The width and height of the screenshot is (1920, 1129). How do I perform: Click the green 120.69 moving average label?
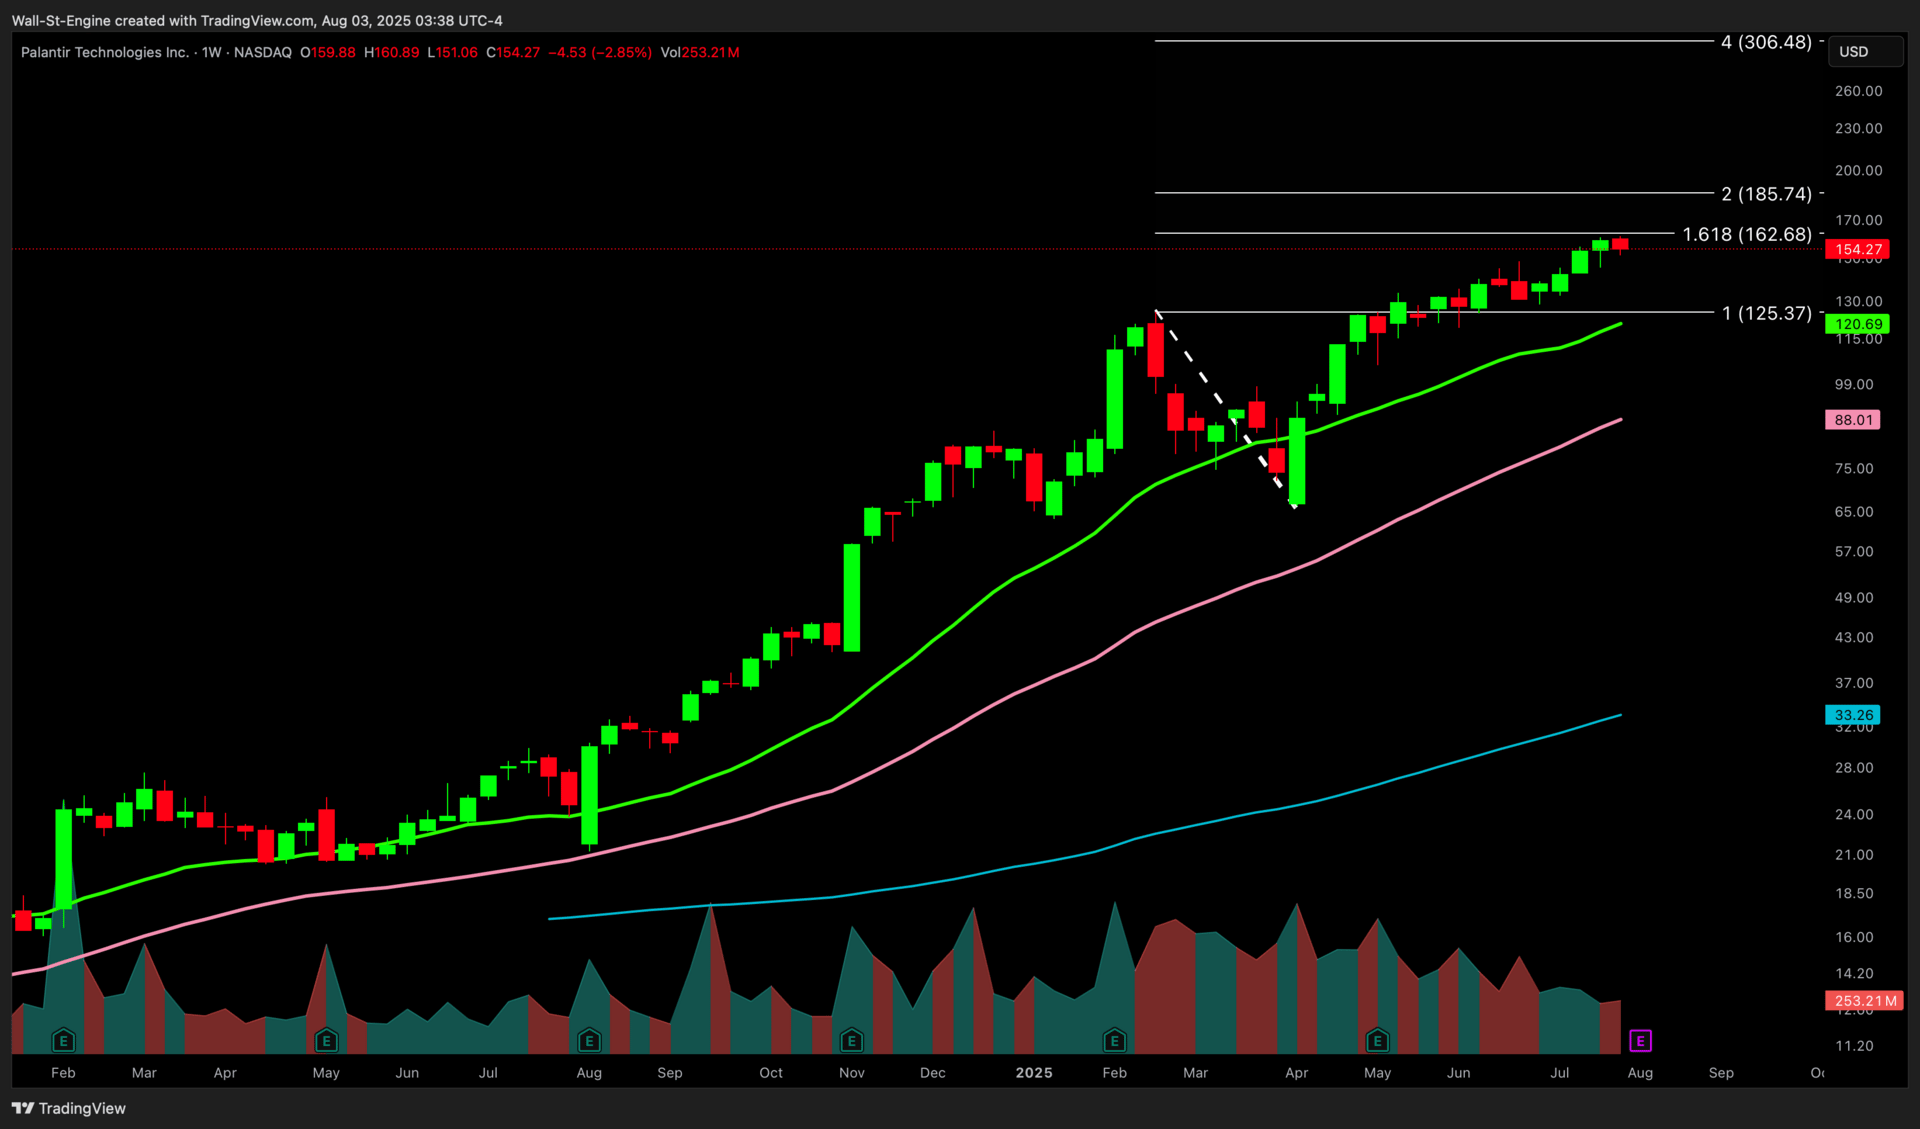(1857, 324)
